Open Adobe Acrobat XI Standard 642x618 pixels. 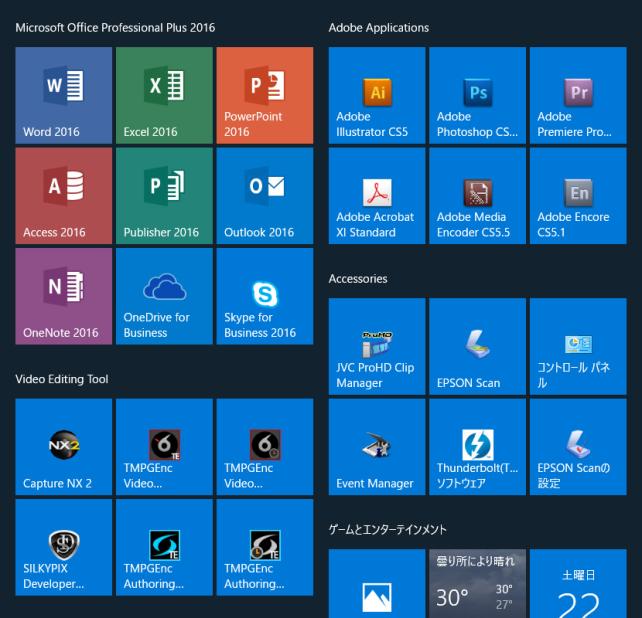pyautogui.click(x=377, y=196)
